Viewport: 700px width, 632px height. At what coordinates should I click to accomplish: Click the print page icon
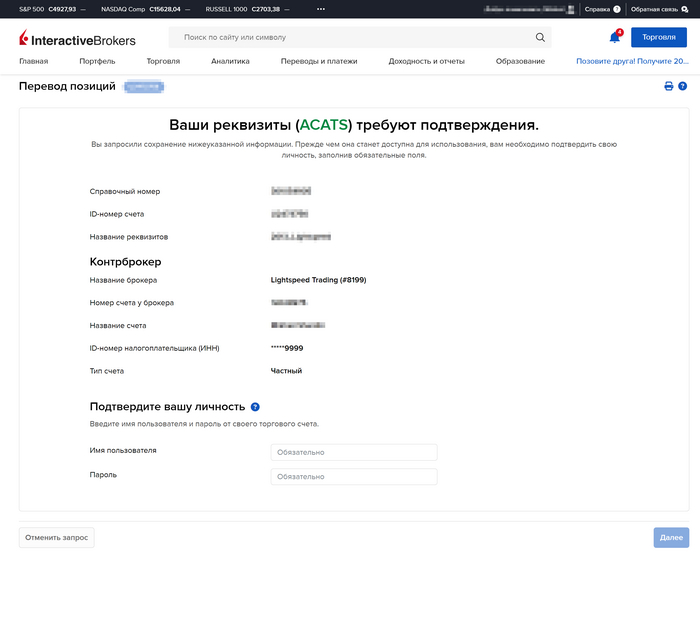(669, 87)
